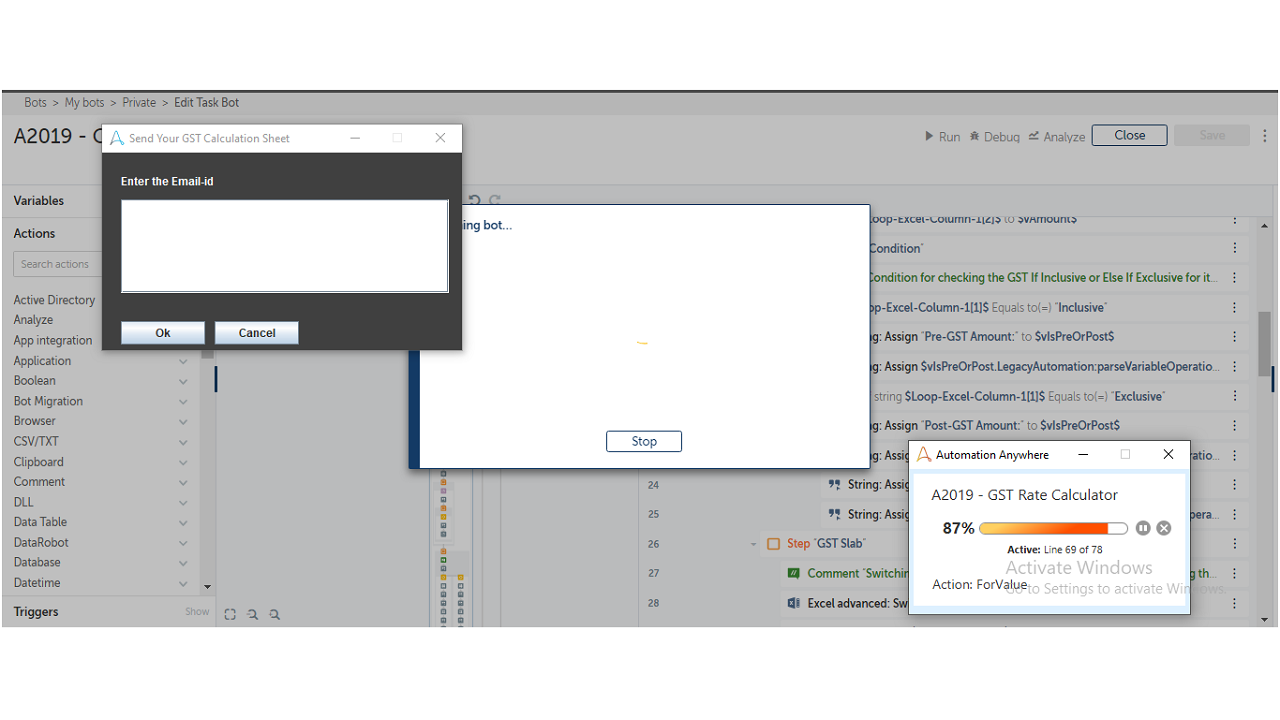Click the Excel advanced icon on line 28
The height and width of the screenshot is (720, 1280).
click(x=794, y=603)
